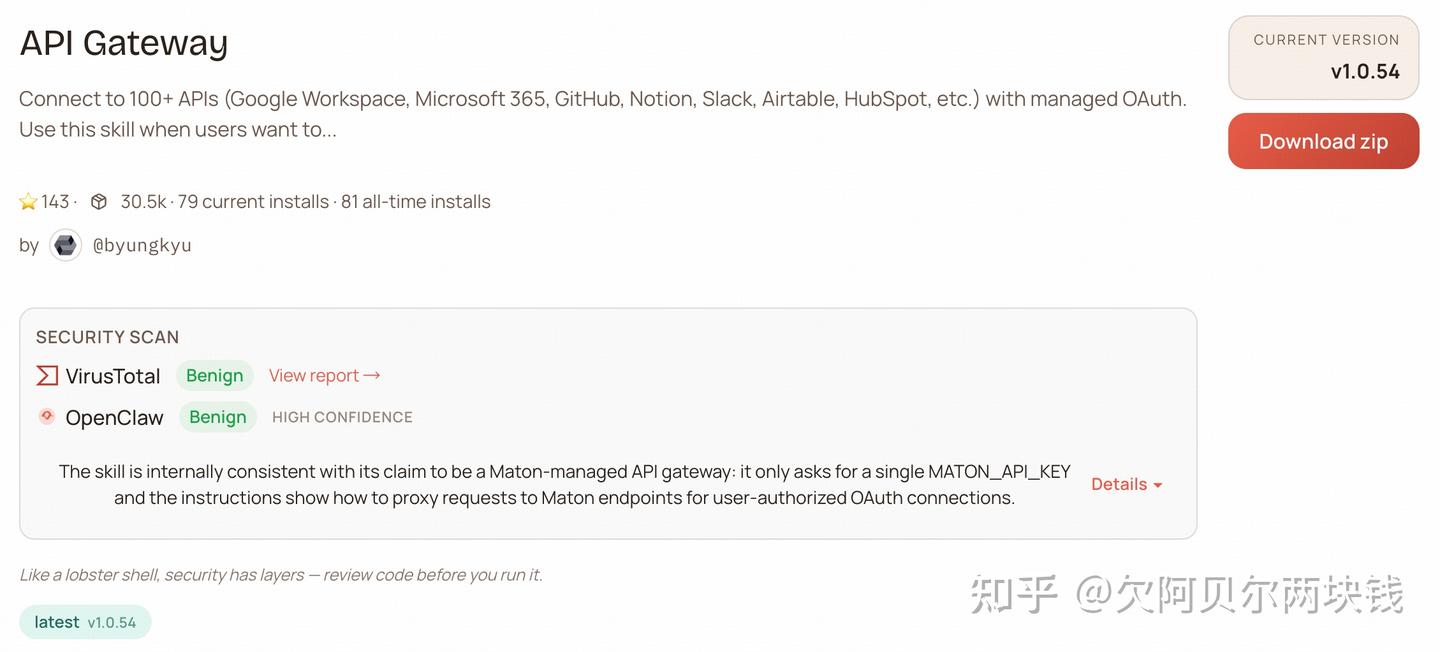Click the package downloads cube icon
1440x652 pixels.
click(x=99, y=202)
